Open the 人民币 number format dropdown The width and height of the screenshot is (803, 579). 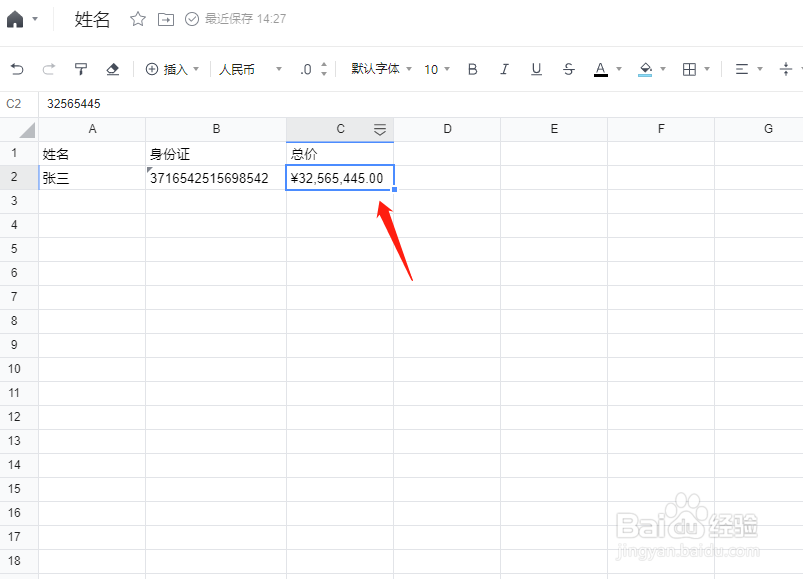250,69
